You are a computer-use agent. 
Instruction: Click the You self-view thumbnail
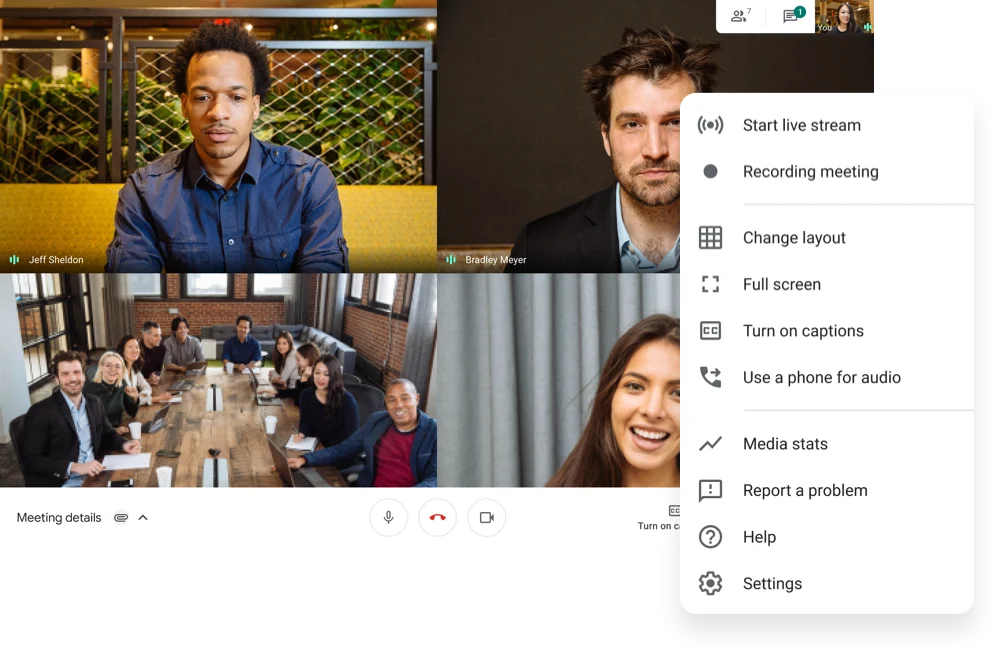tap(844, 17)
